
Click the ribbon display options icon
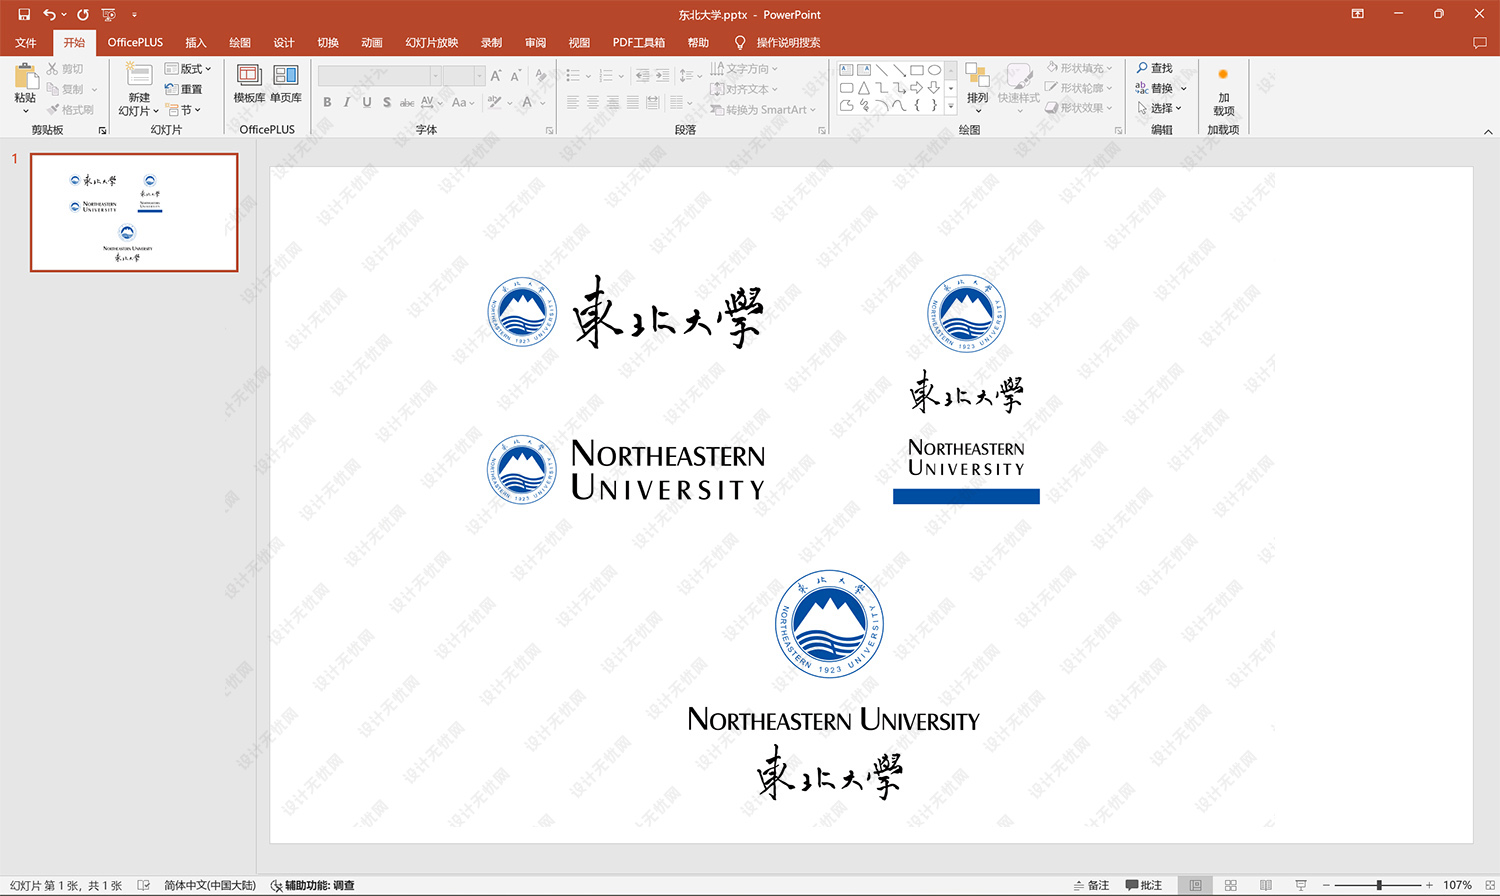coord(1357,14)
